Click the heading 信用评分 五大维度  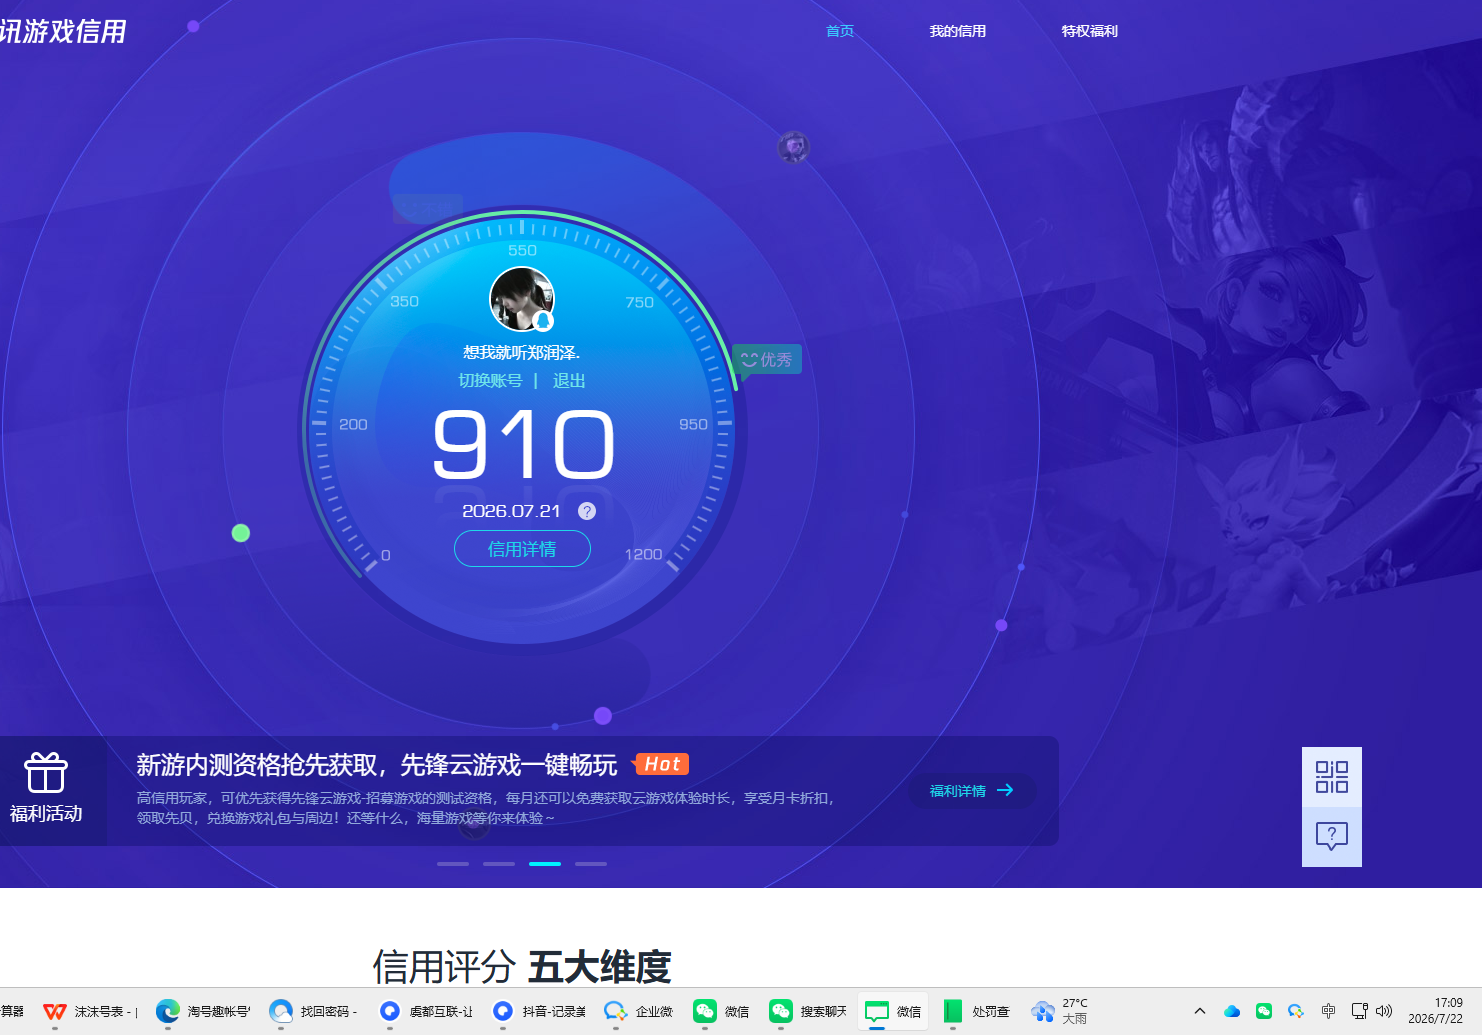521,967
